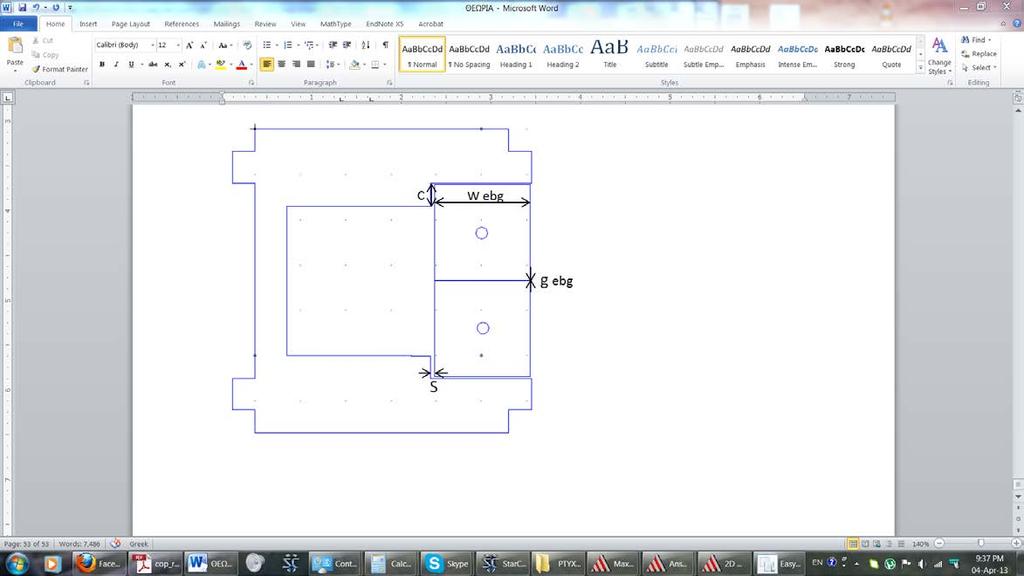
Task: Expand the Styles gallery More arrow
Action: tap(920, 67)
